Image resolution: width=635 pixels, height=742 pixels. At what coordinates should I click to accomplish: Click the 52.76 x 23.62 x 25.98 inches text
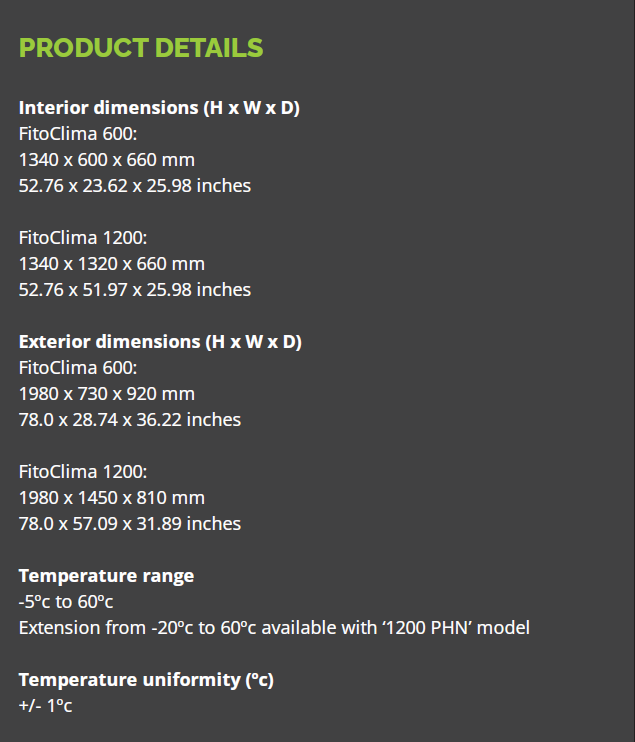tap(135, 186)
